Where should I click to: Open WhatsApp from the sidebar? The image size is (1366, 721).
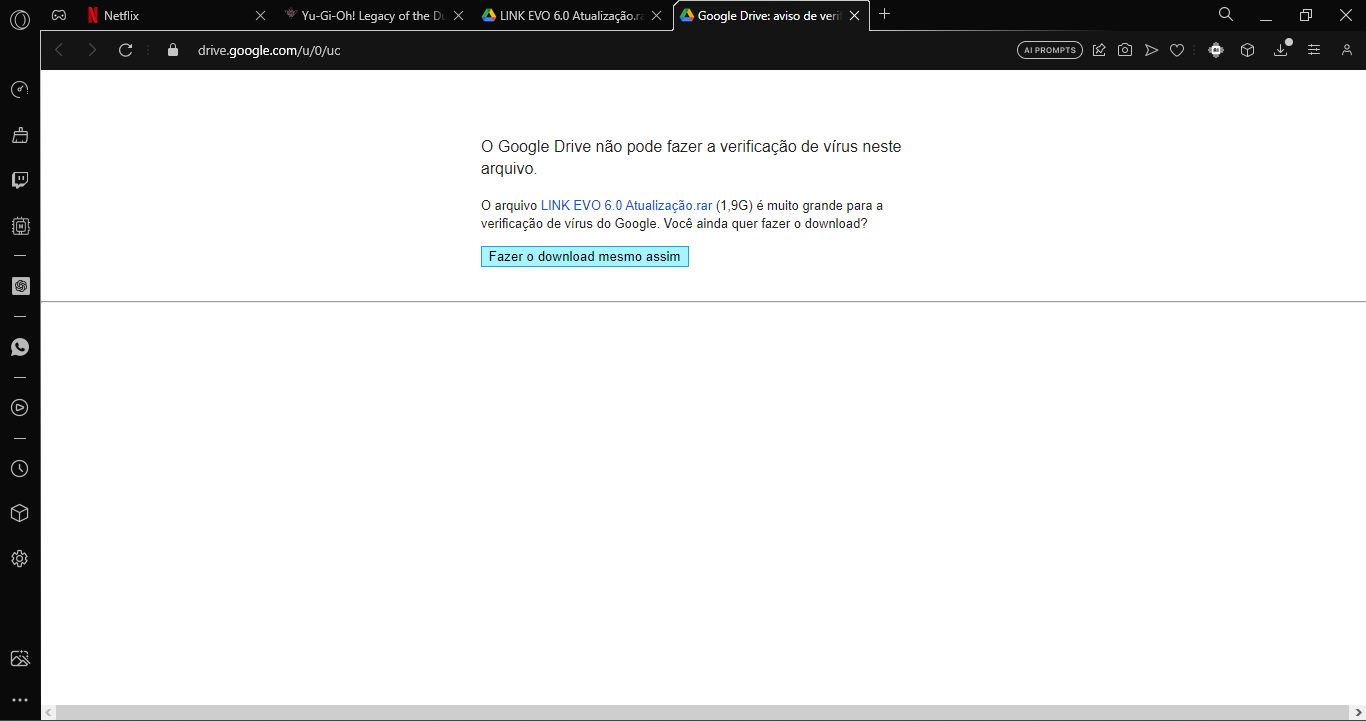coord(20,347)
